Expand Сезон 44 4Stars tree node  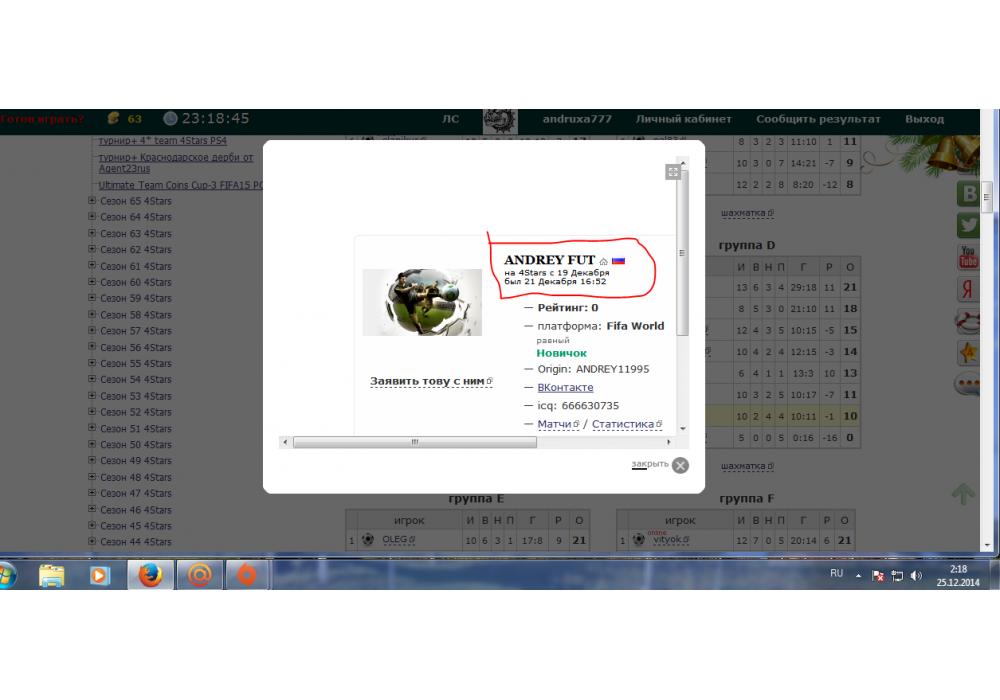[92, 541]
